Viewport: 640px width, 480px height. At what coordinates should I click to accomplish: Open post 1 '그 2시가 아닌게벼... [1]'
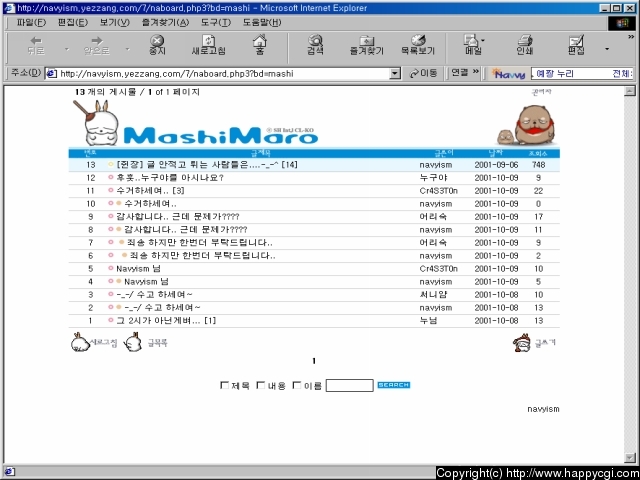(166, 320)
